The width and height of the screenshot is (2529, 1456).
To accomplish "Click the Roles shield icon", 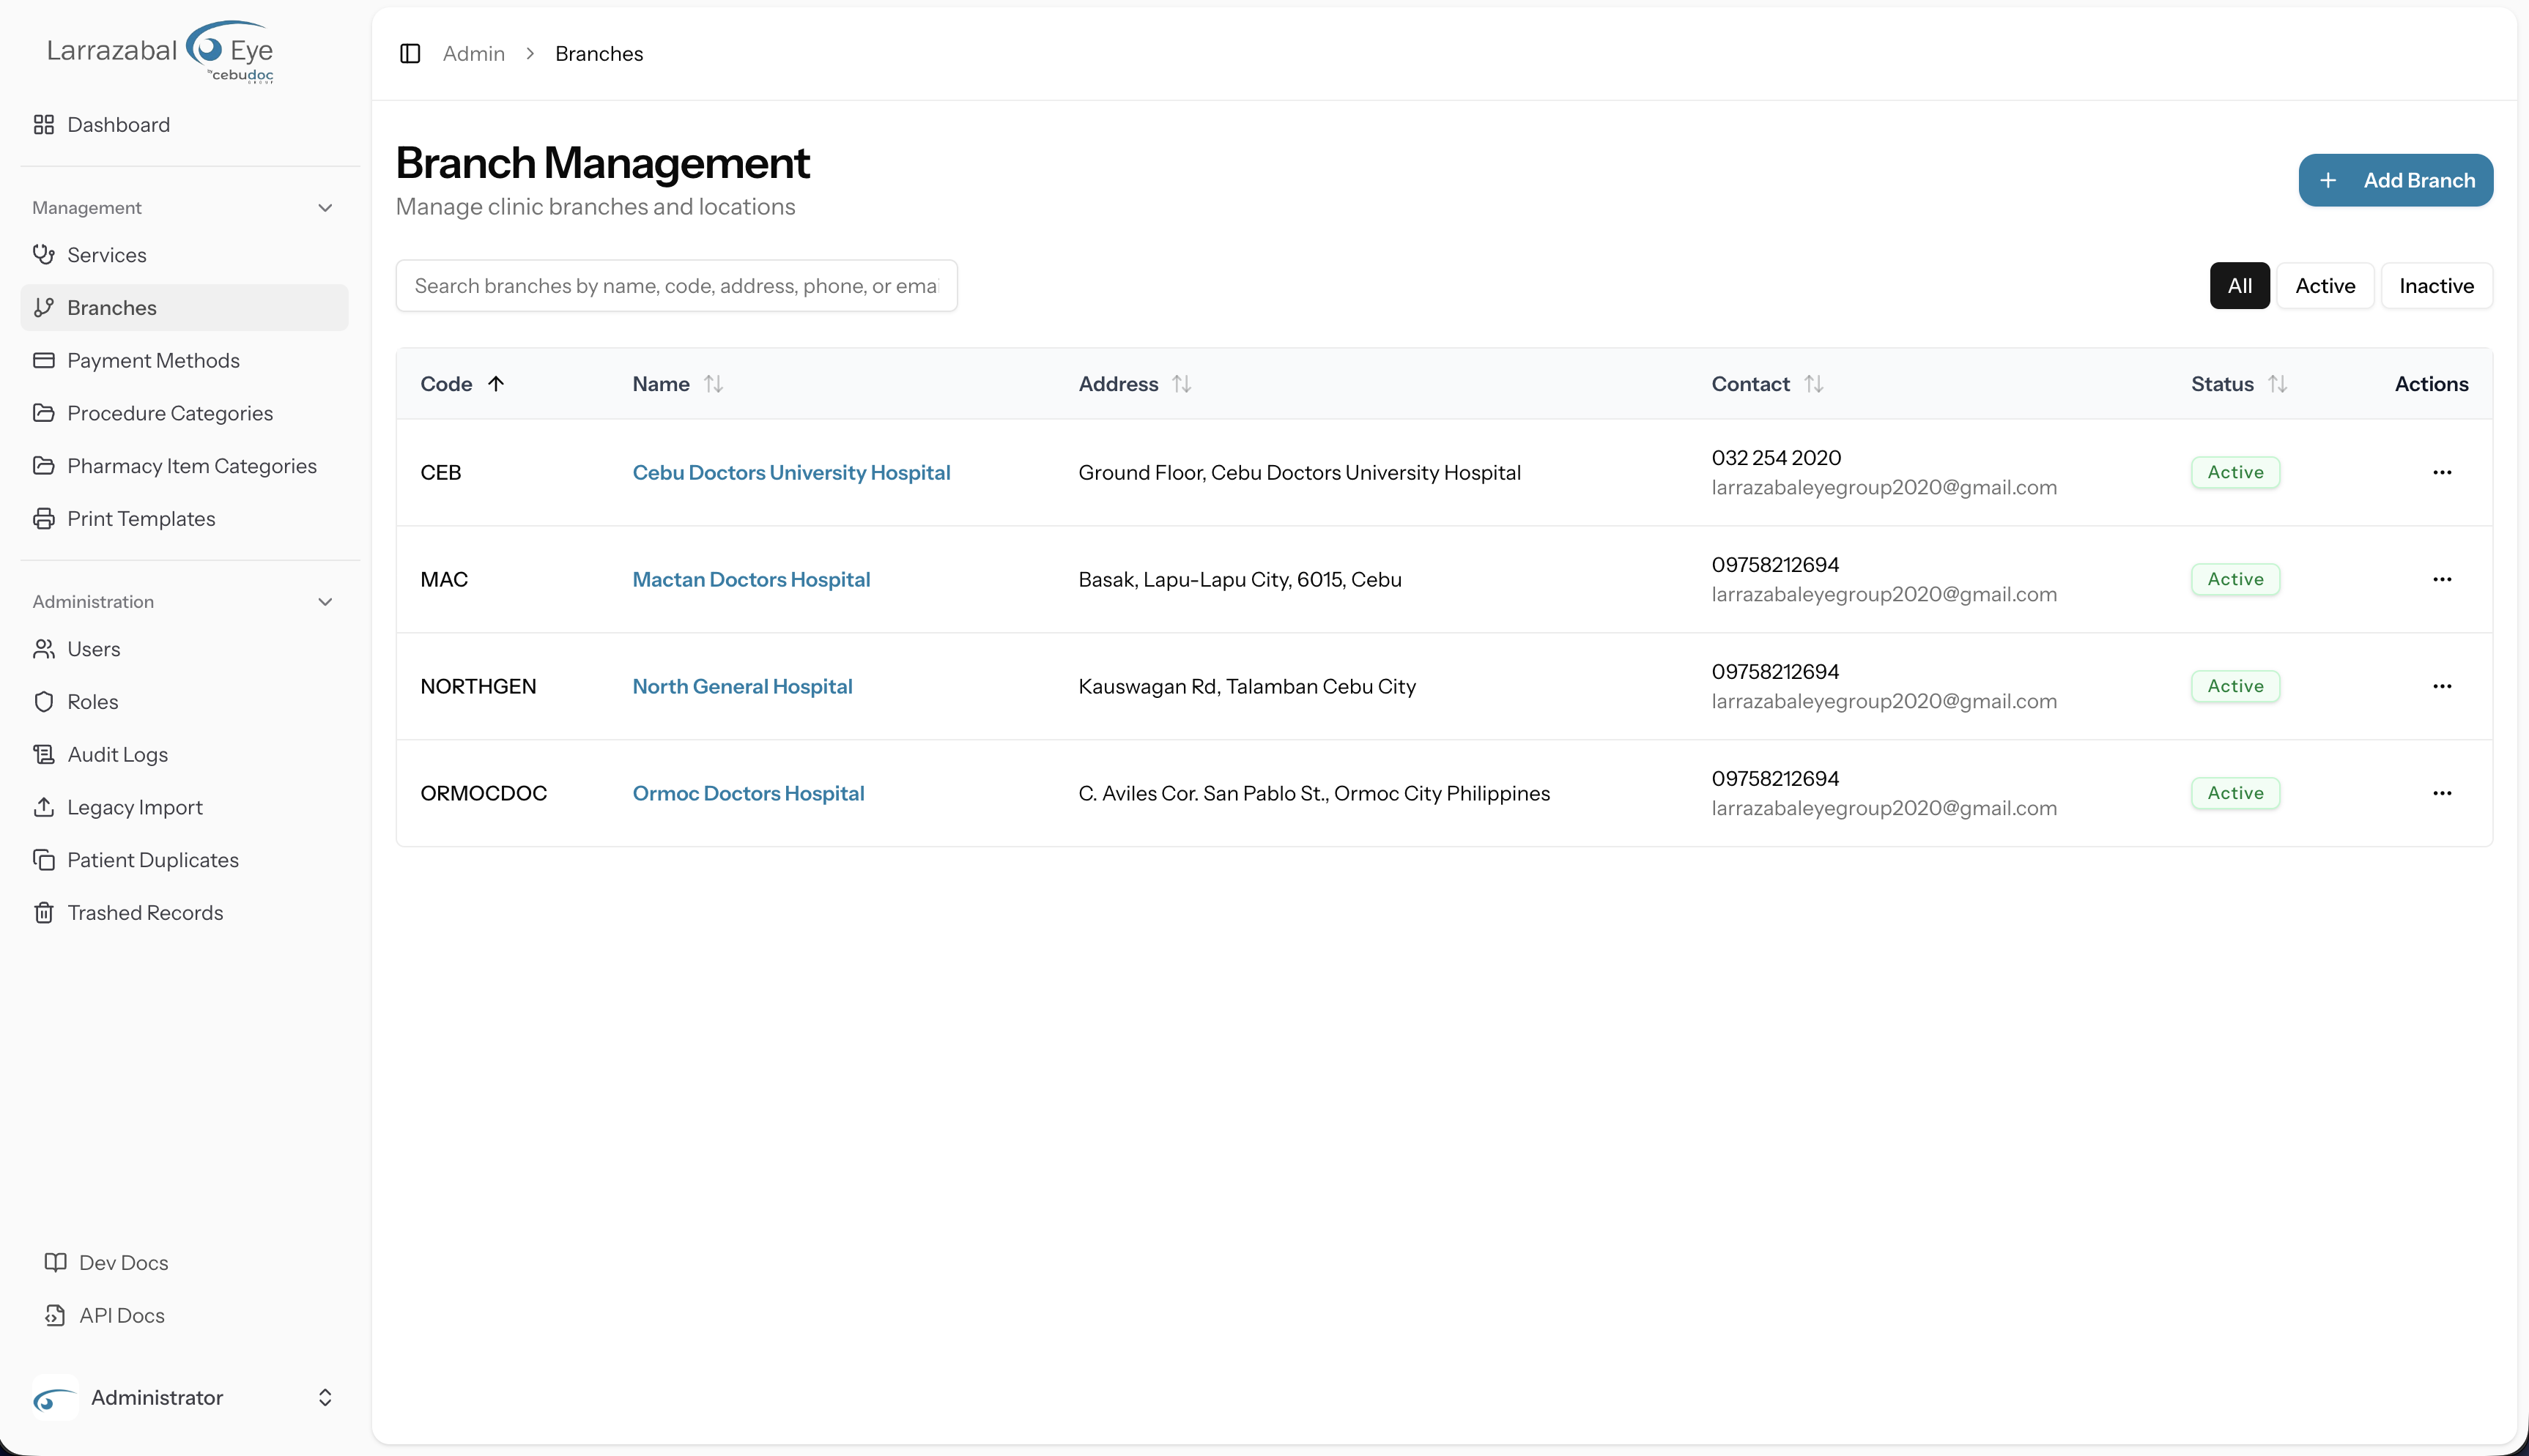I will pos(43,702).
